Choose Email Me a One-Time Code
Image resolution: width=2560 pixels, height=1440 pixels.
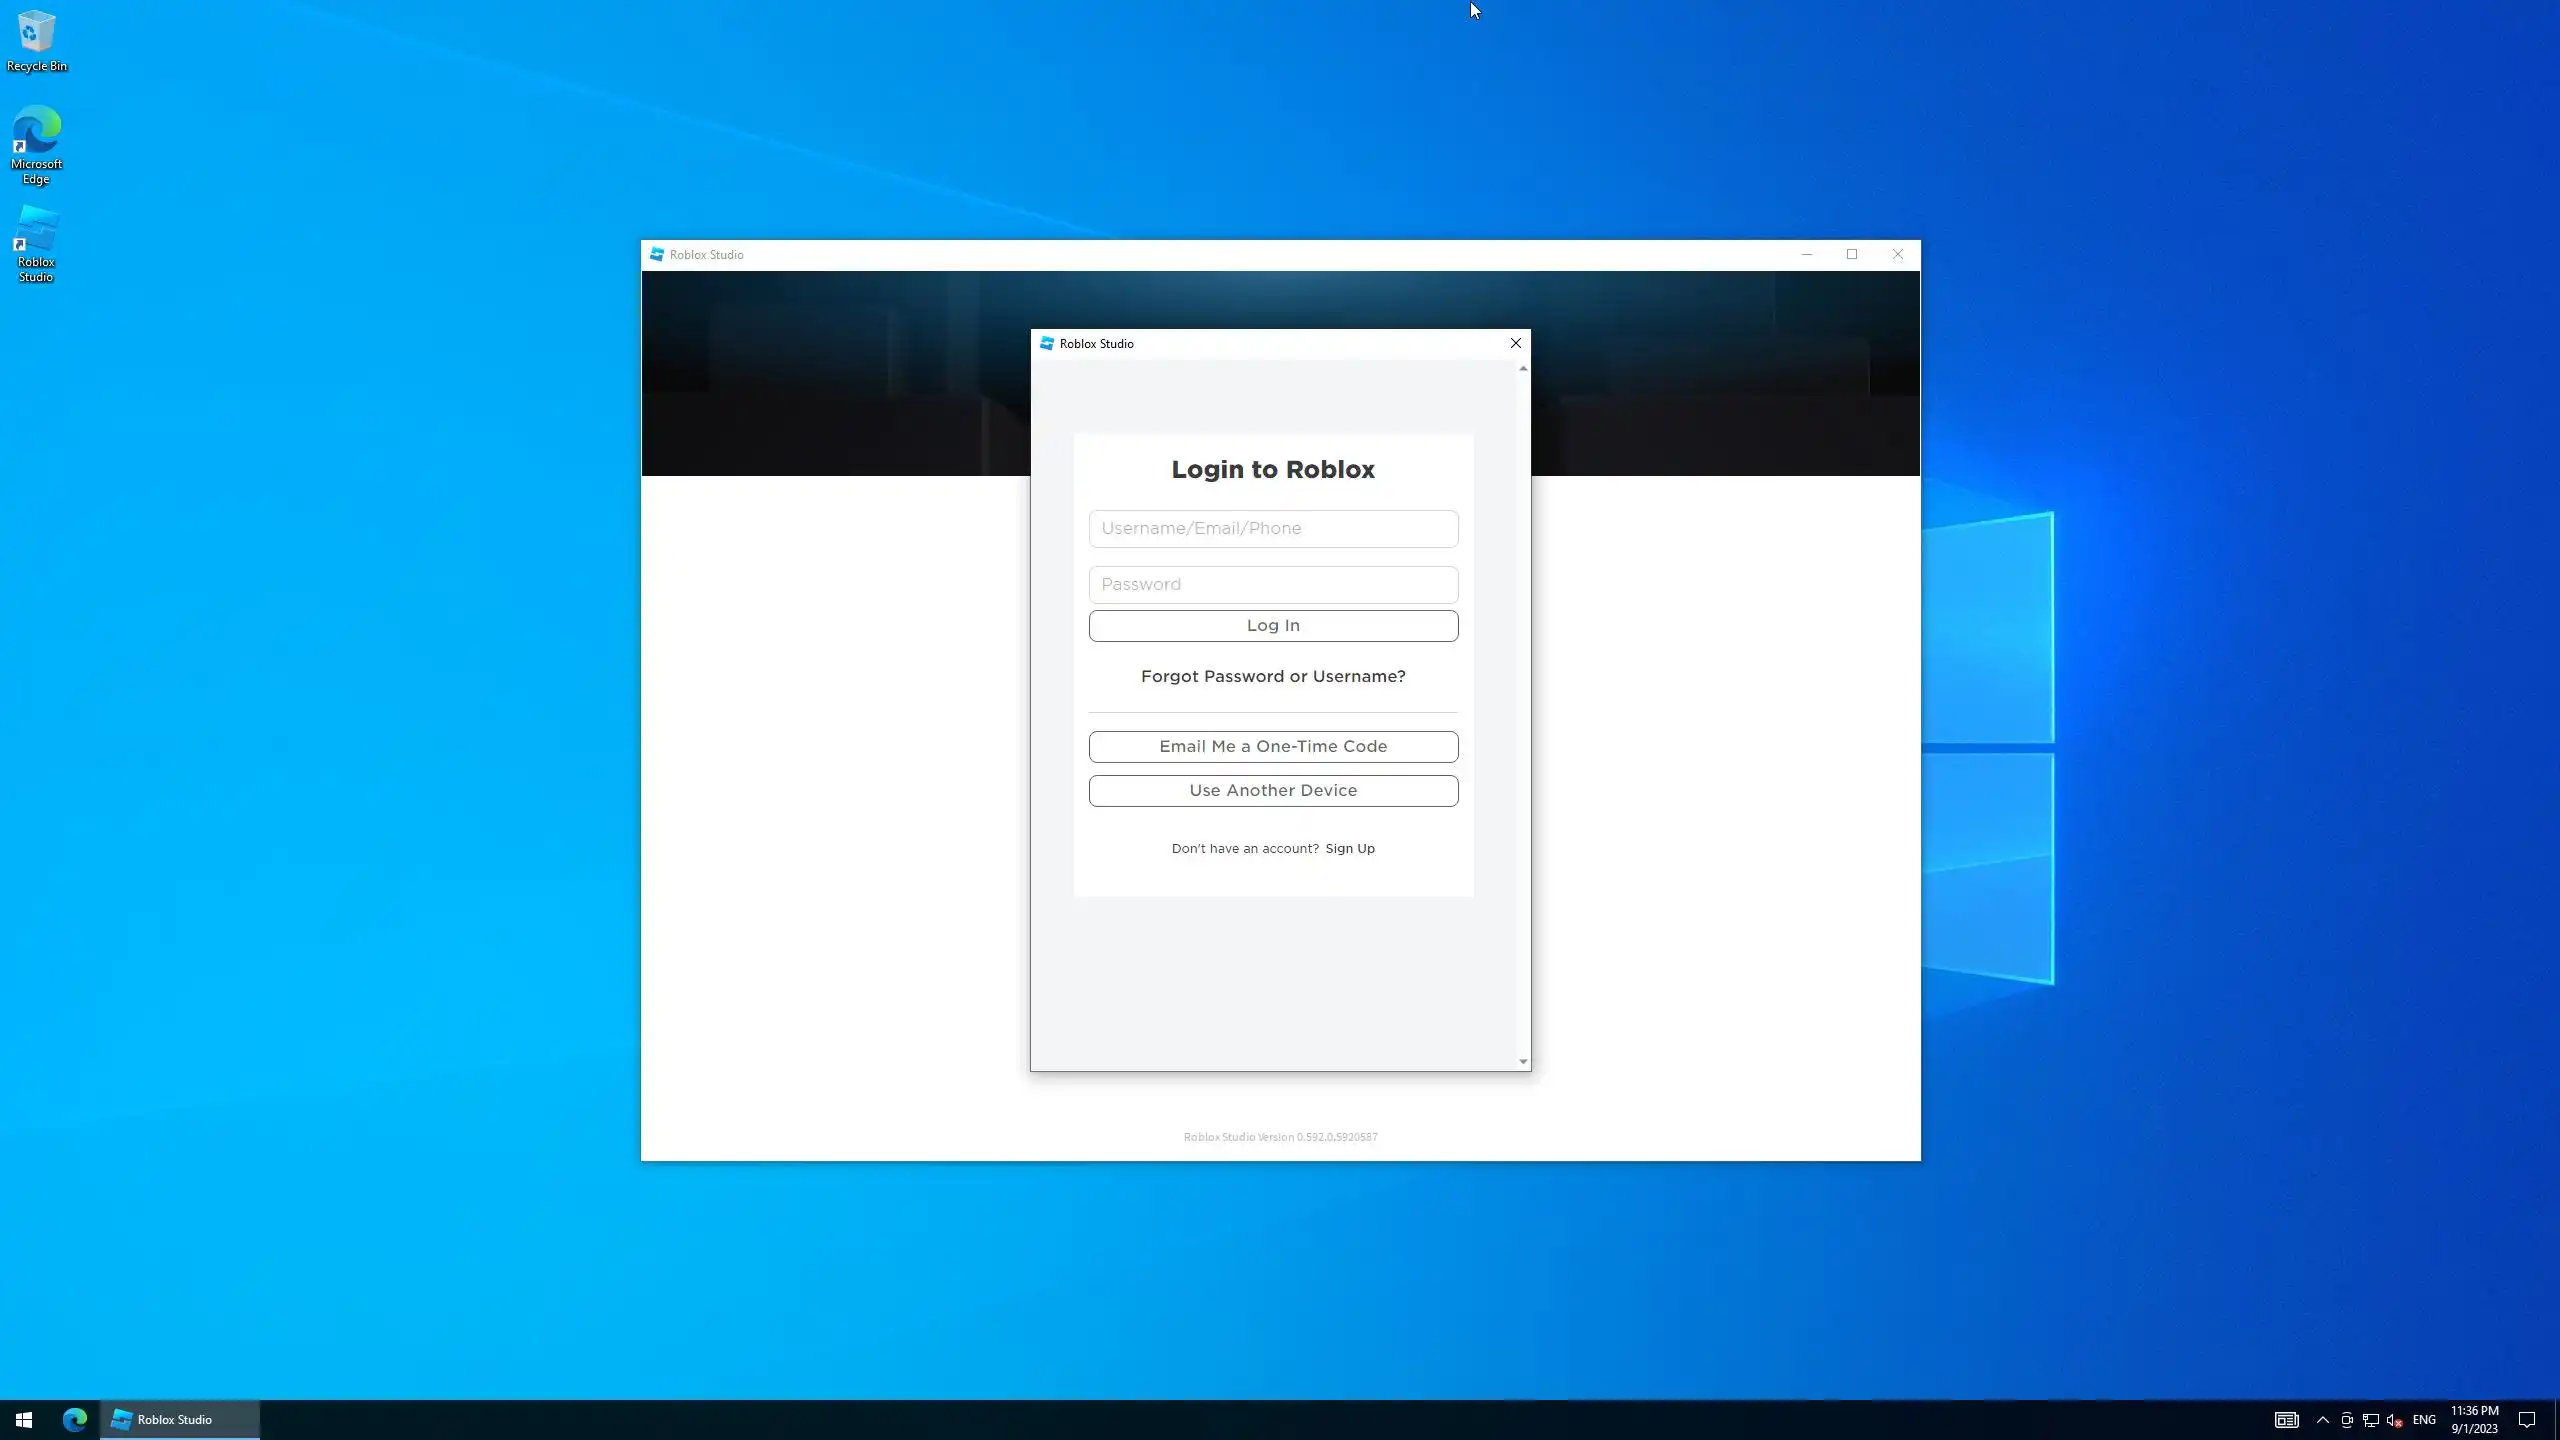click(x=1273, y=746)
